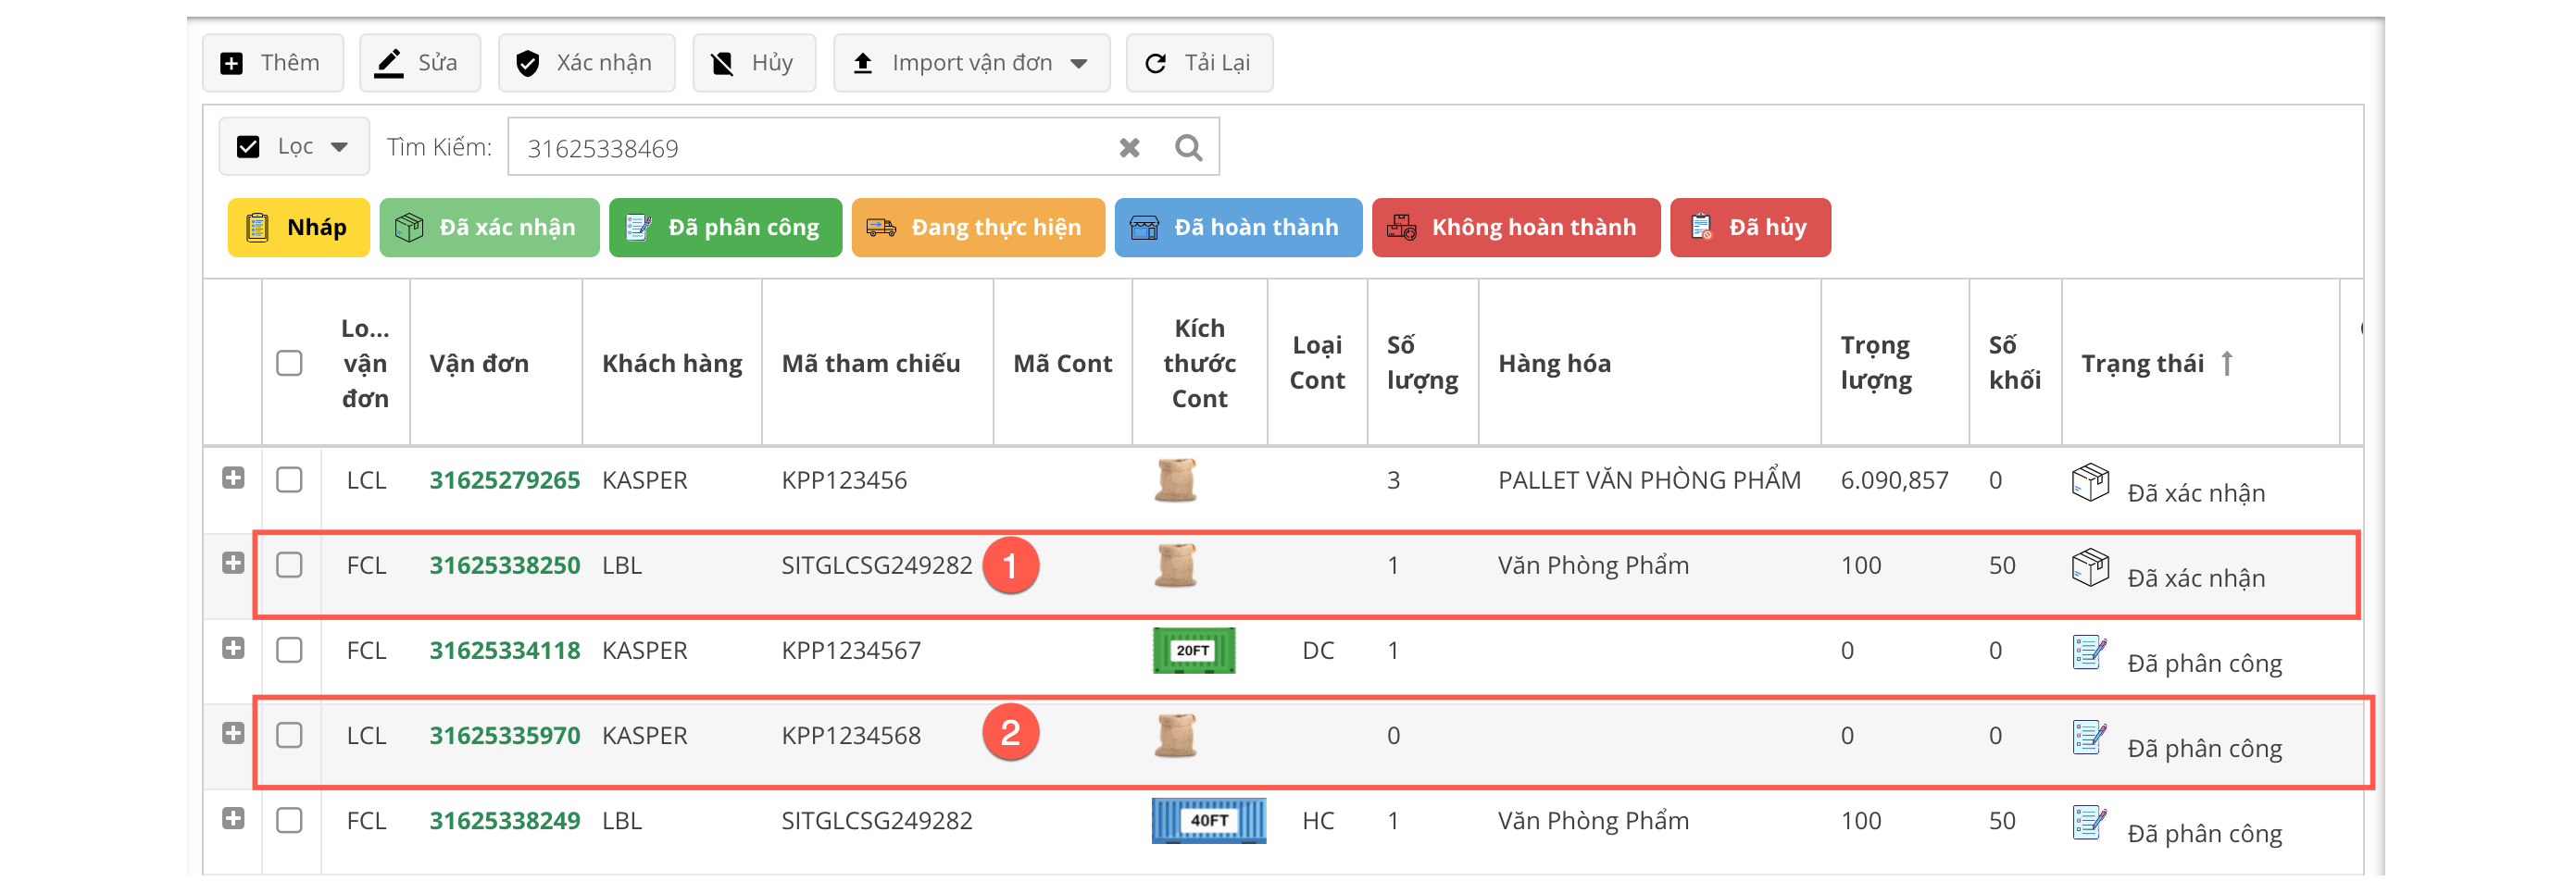Image resolution: width=2576 pixels, height=894 pixels.
Task: Click the sort arrow on Trạng thái column
Action: [2227, 363]
